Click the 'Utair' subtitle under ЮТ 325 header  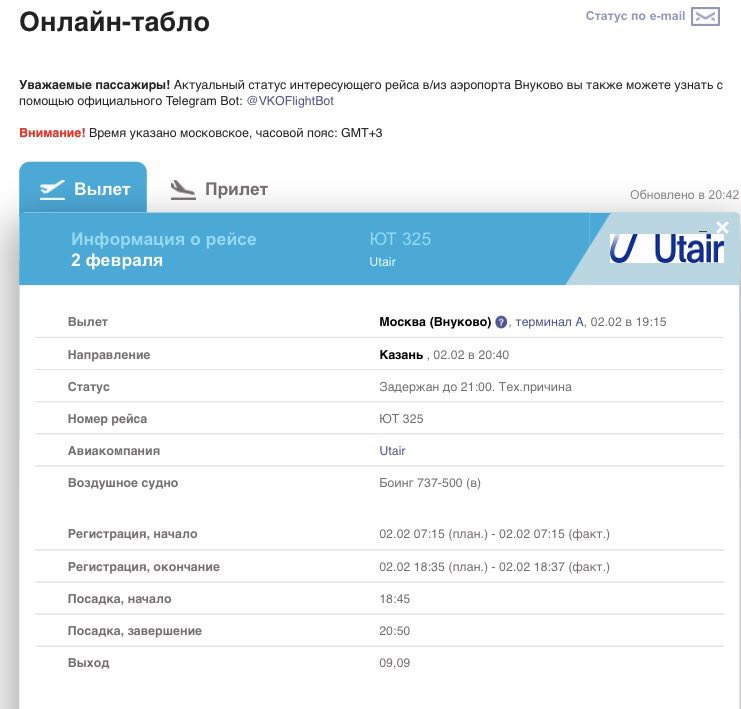coord(382,262)
